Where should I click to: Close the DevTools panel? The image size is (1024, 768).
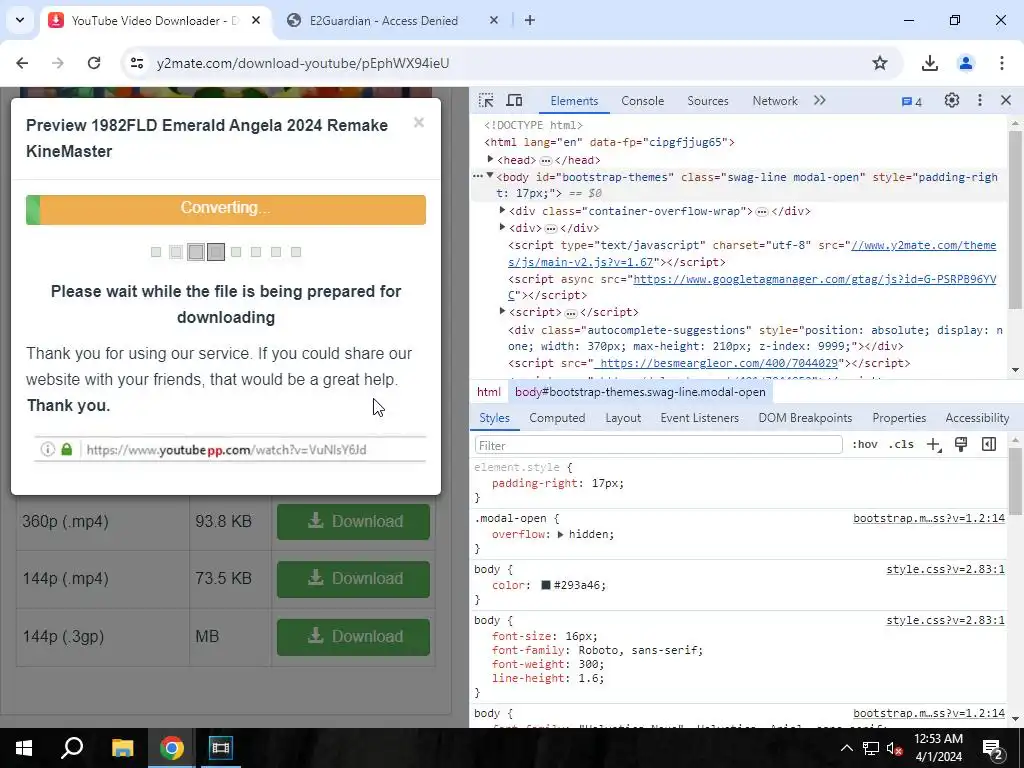tap(1006, 101)
